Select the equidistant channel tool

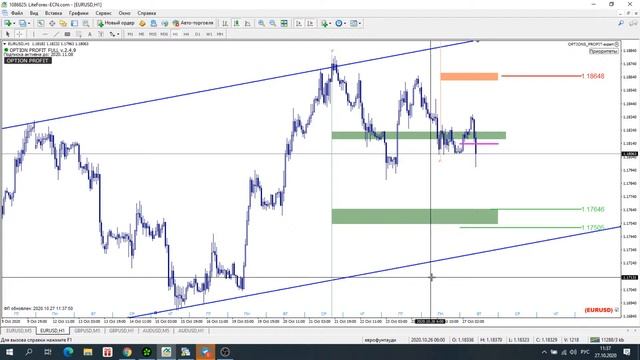tap(67, 34)
